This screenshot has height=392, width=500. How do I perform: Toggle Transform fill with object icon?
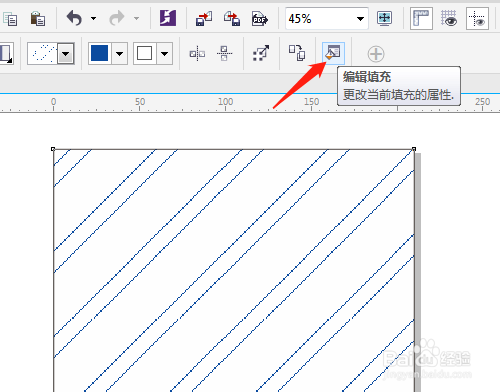coord(261,53)
